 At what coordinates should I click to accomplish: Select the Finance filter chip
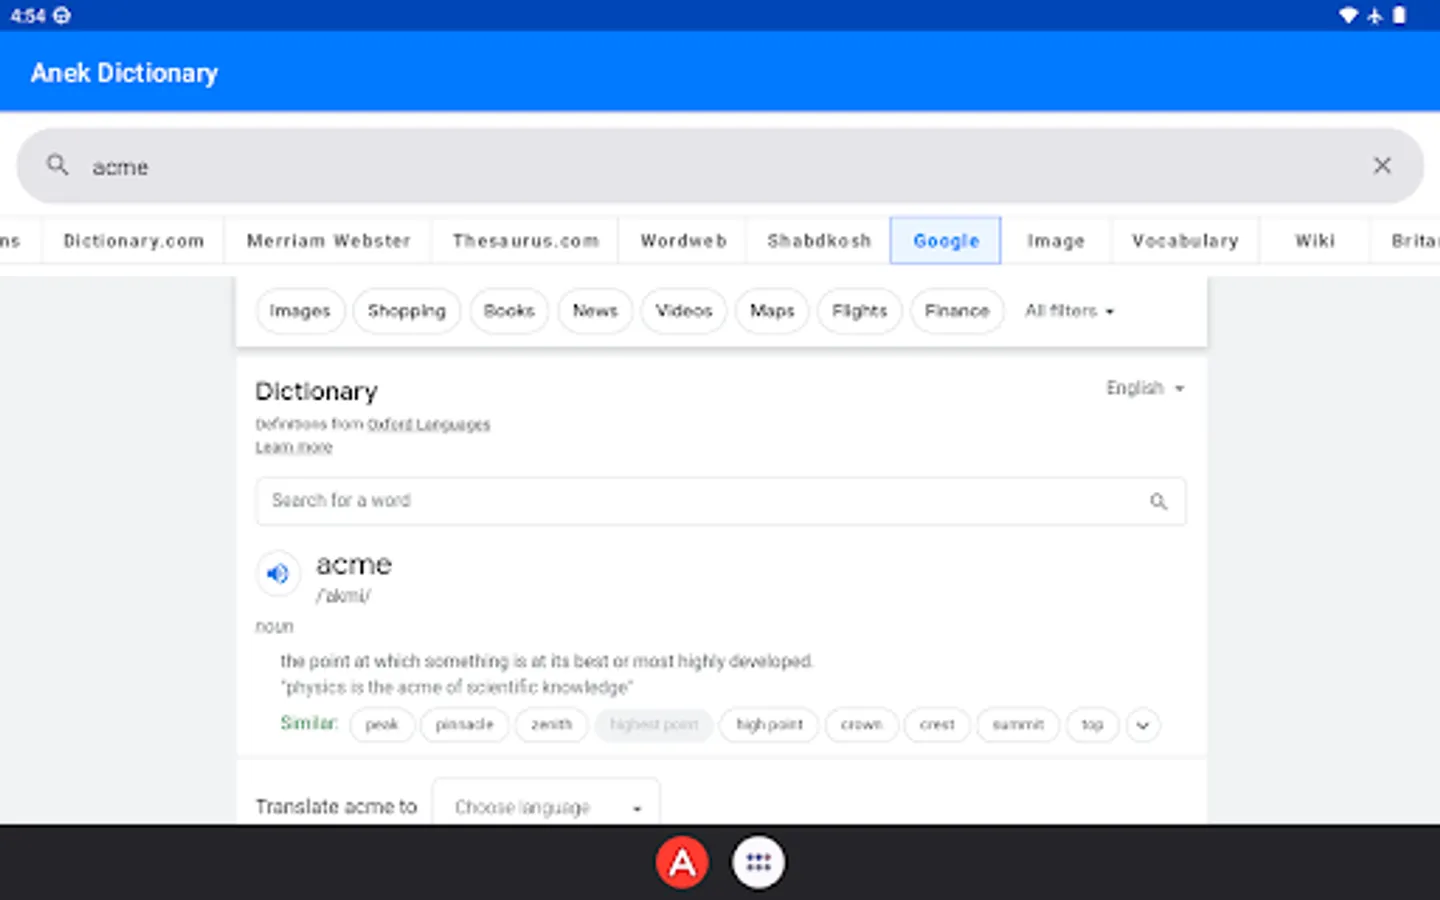(957, 311)
